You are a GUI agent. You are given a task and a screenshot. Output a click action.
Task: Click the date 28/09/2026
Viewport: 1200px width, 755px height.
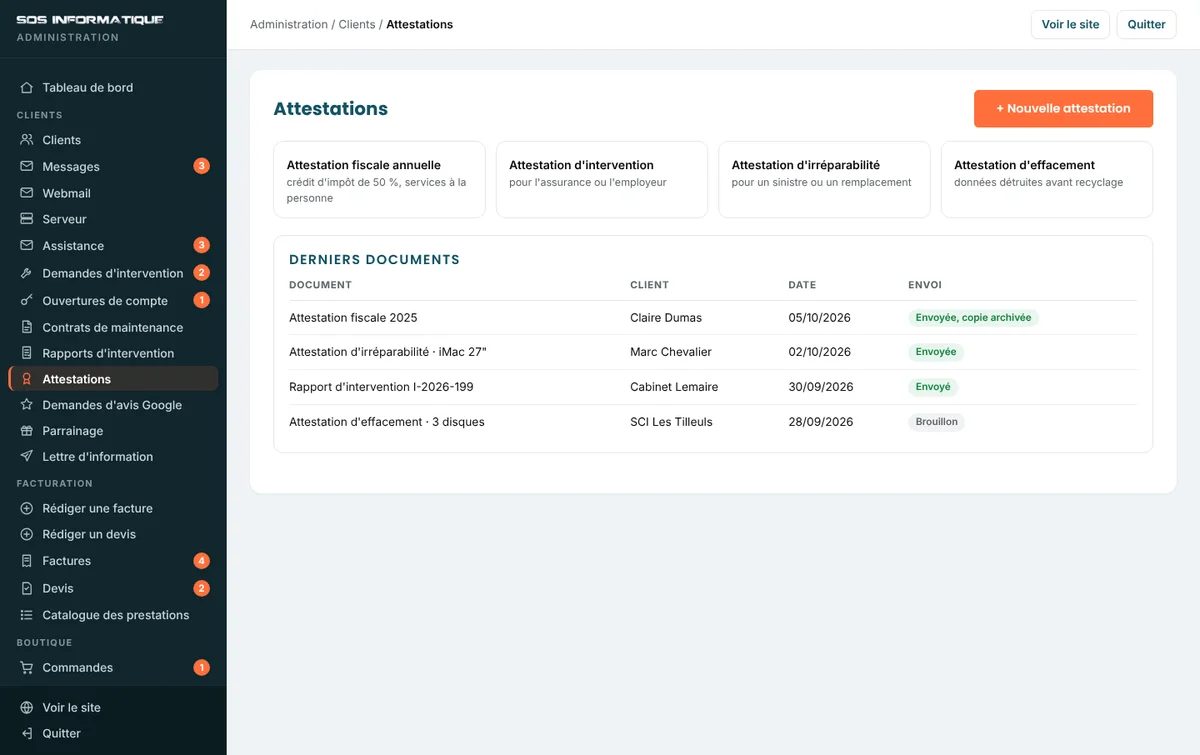[821, 422]
